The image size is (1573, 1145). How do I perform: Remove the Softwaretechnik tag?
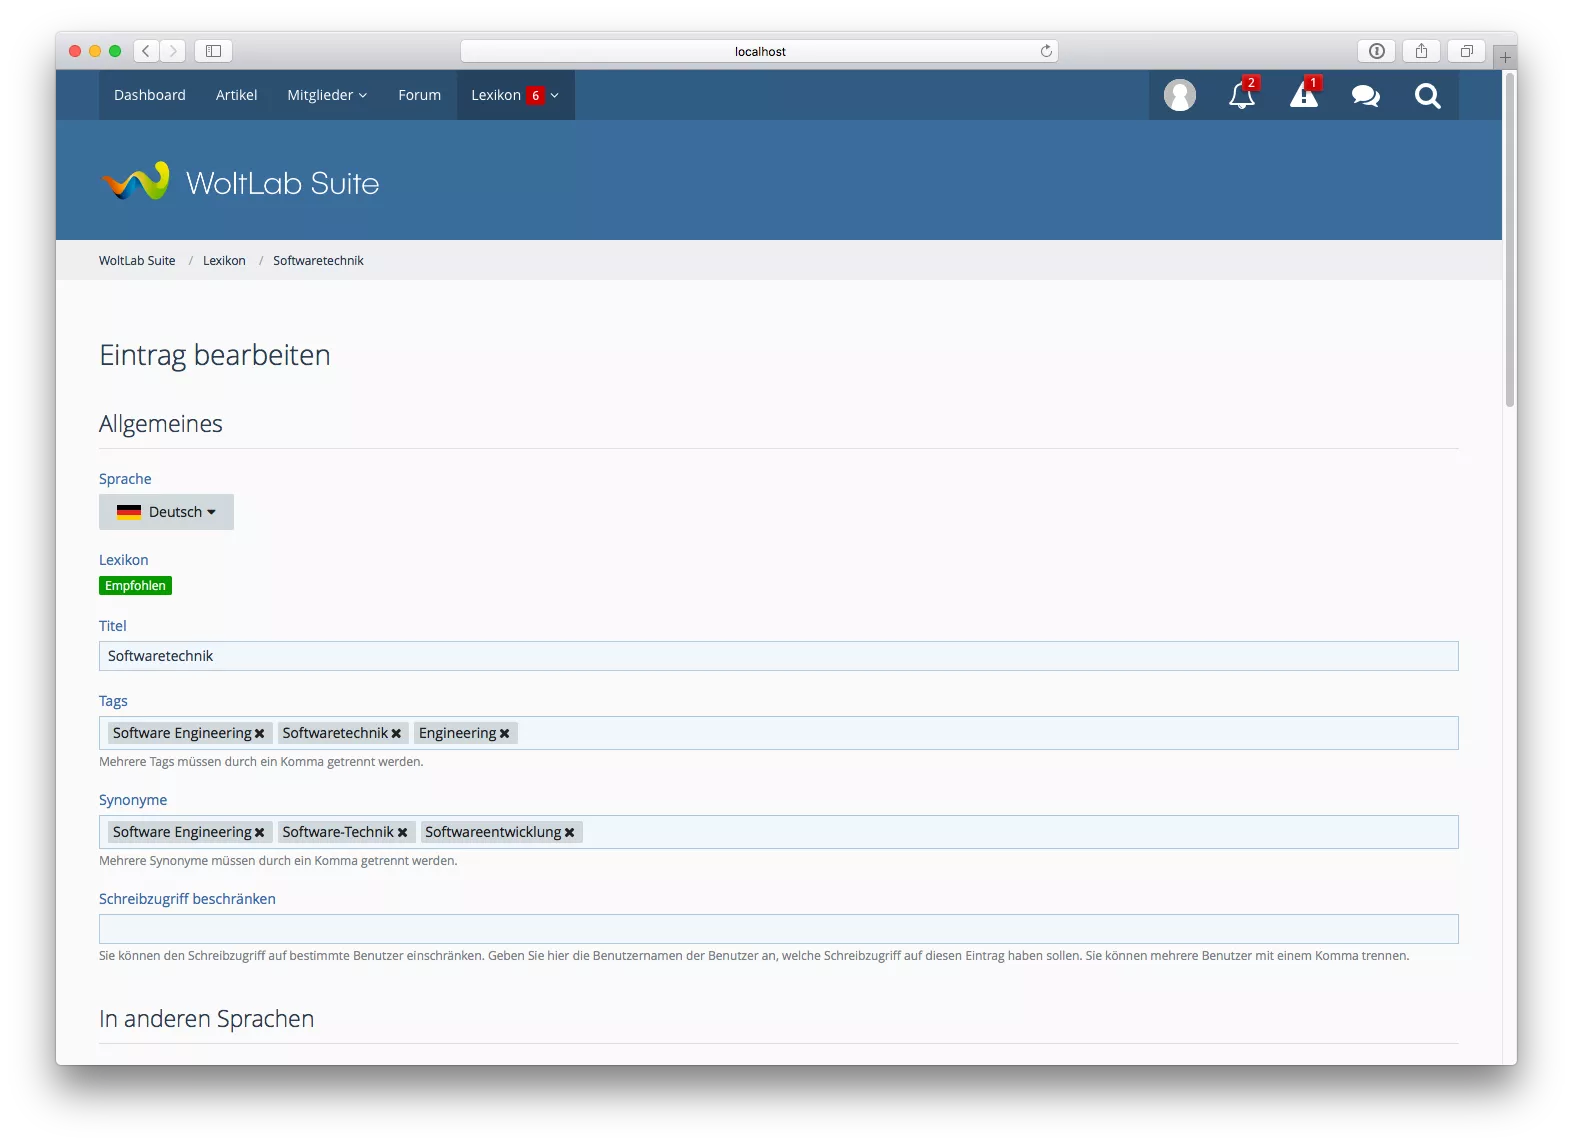coord(396,734)
